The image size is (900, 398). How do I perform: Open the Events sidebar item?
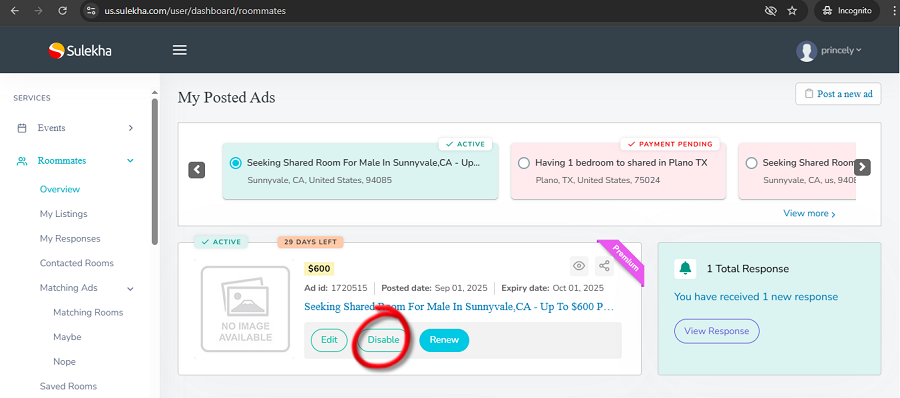[52, 127]
